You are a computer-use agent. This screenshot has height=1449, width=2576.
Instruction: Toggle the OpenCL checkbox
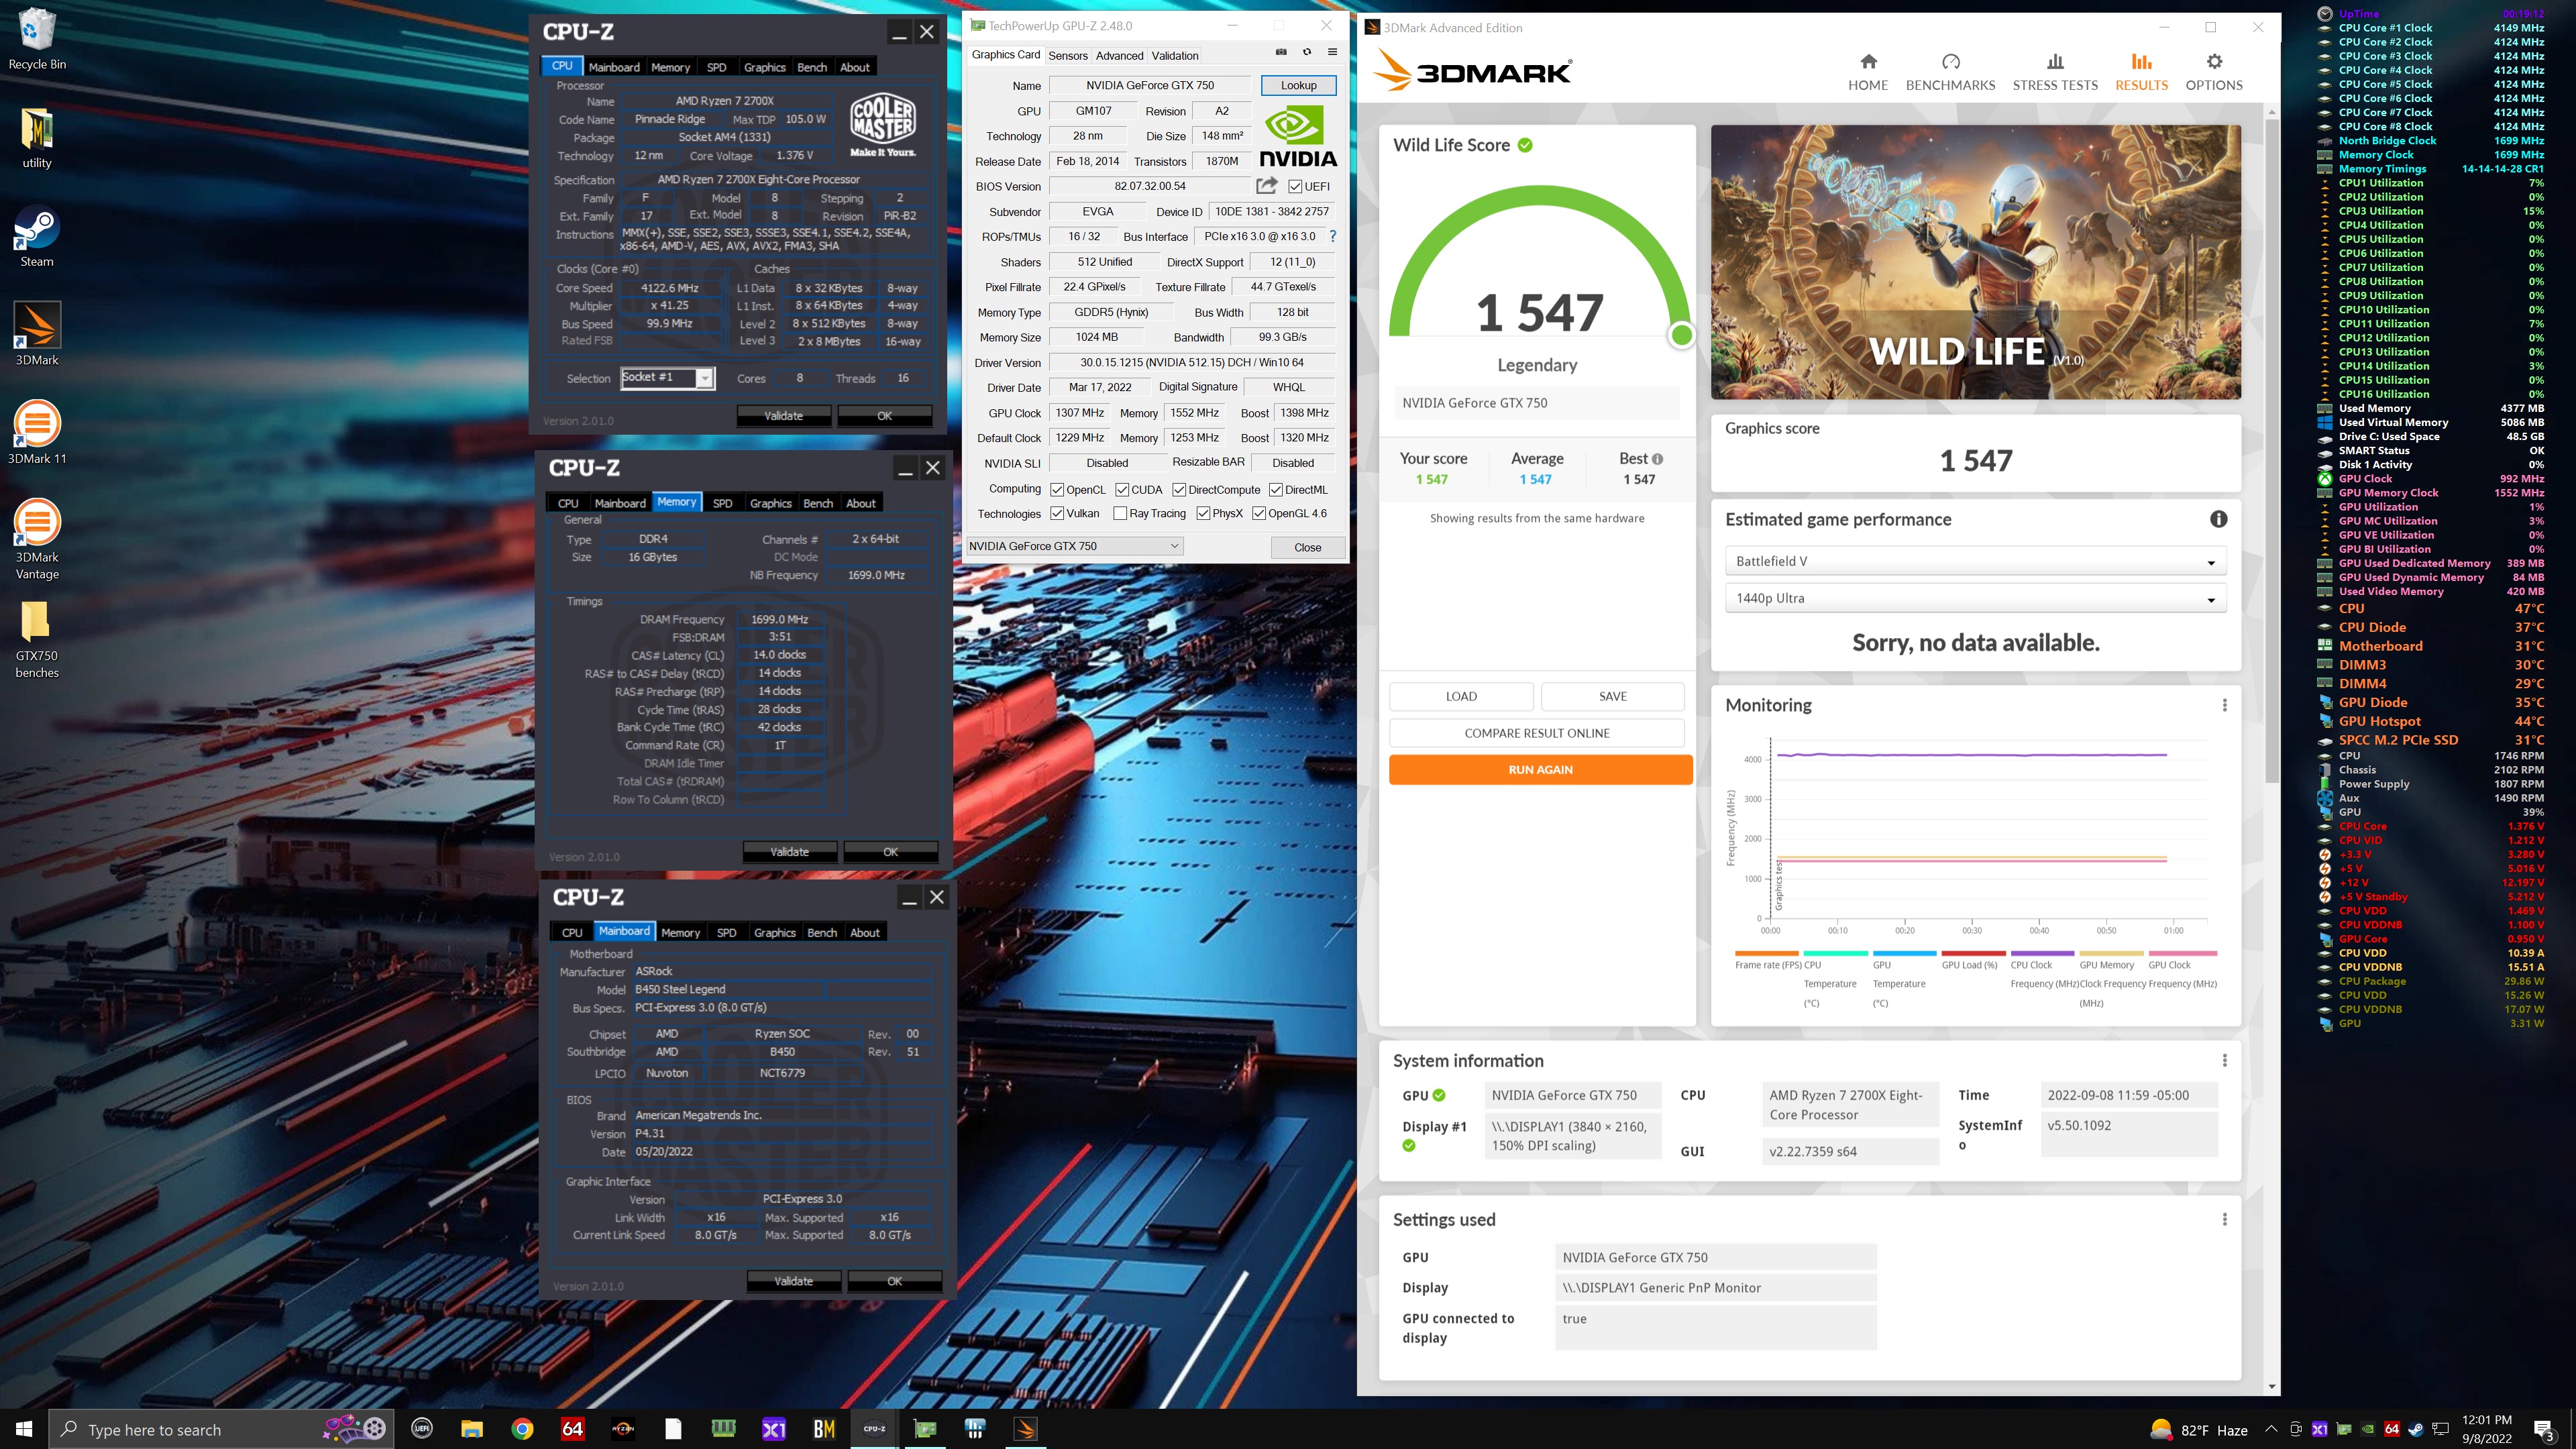tap(1057, 490)
